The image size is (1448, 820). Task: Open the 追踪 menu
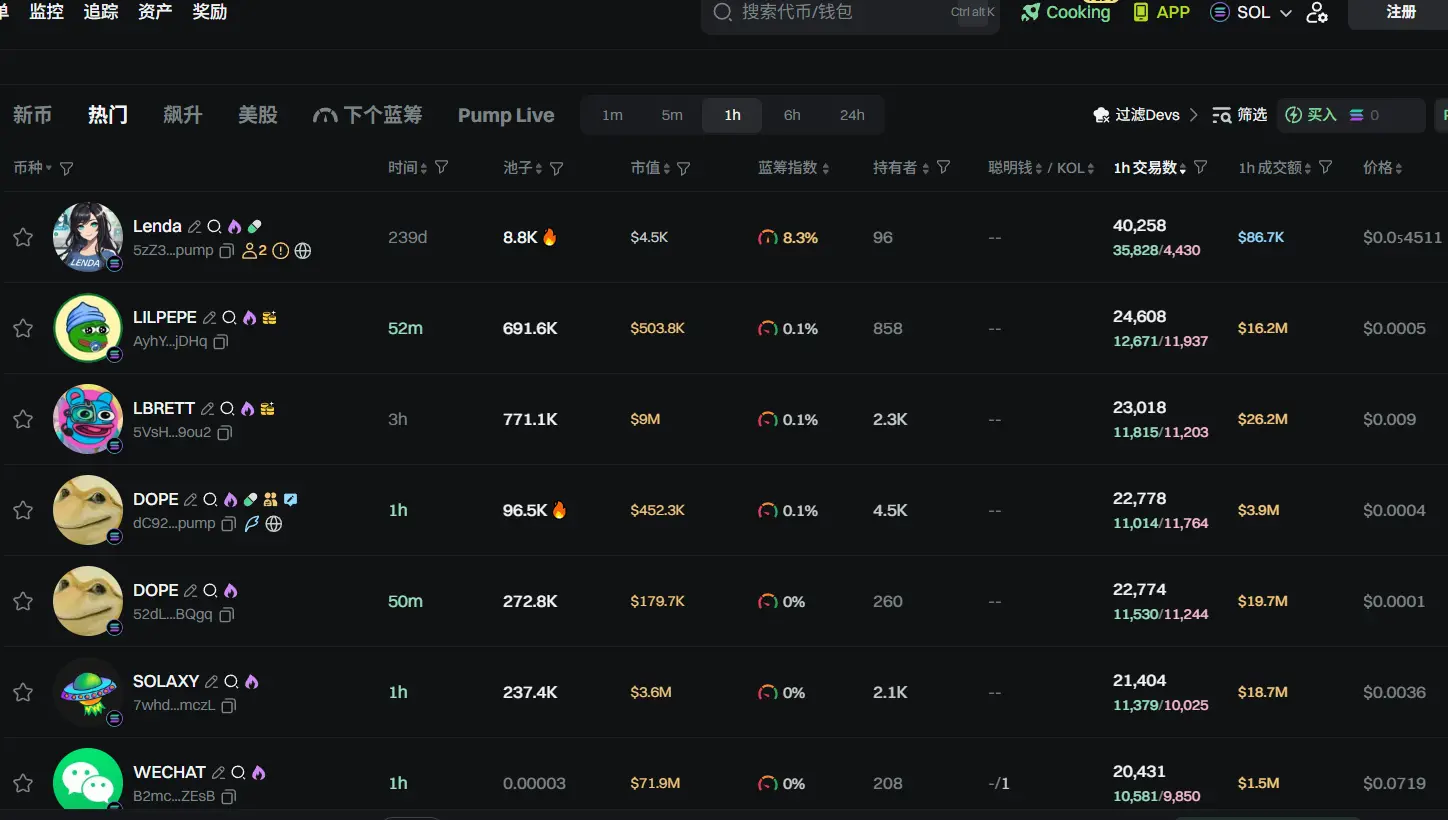pos(101,12)
